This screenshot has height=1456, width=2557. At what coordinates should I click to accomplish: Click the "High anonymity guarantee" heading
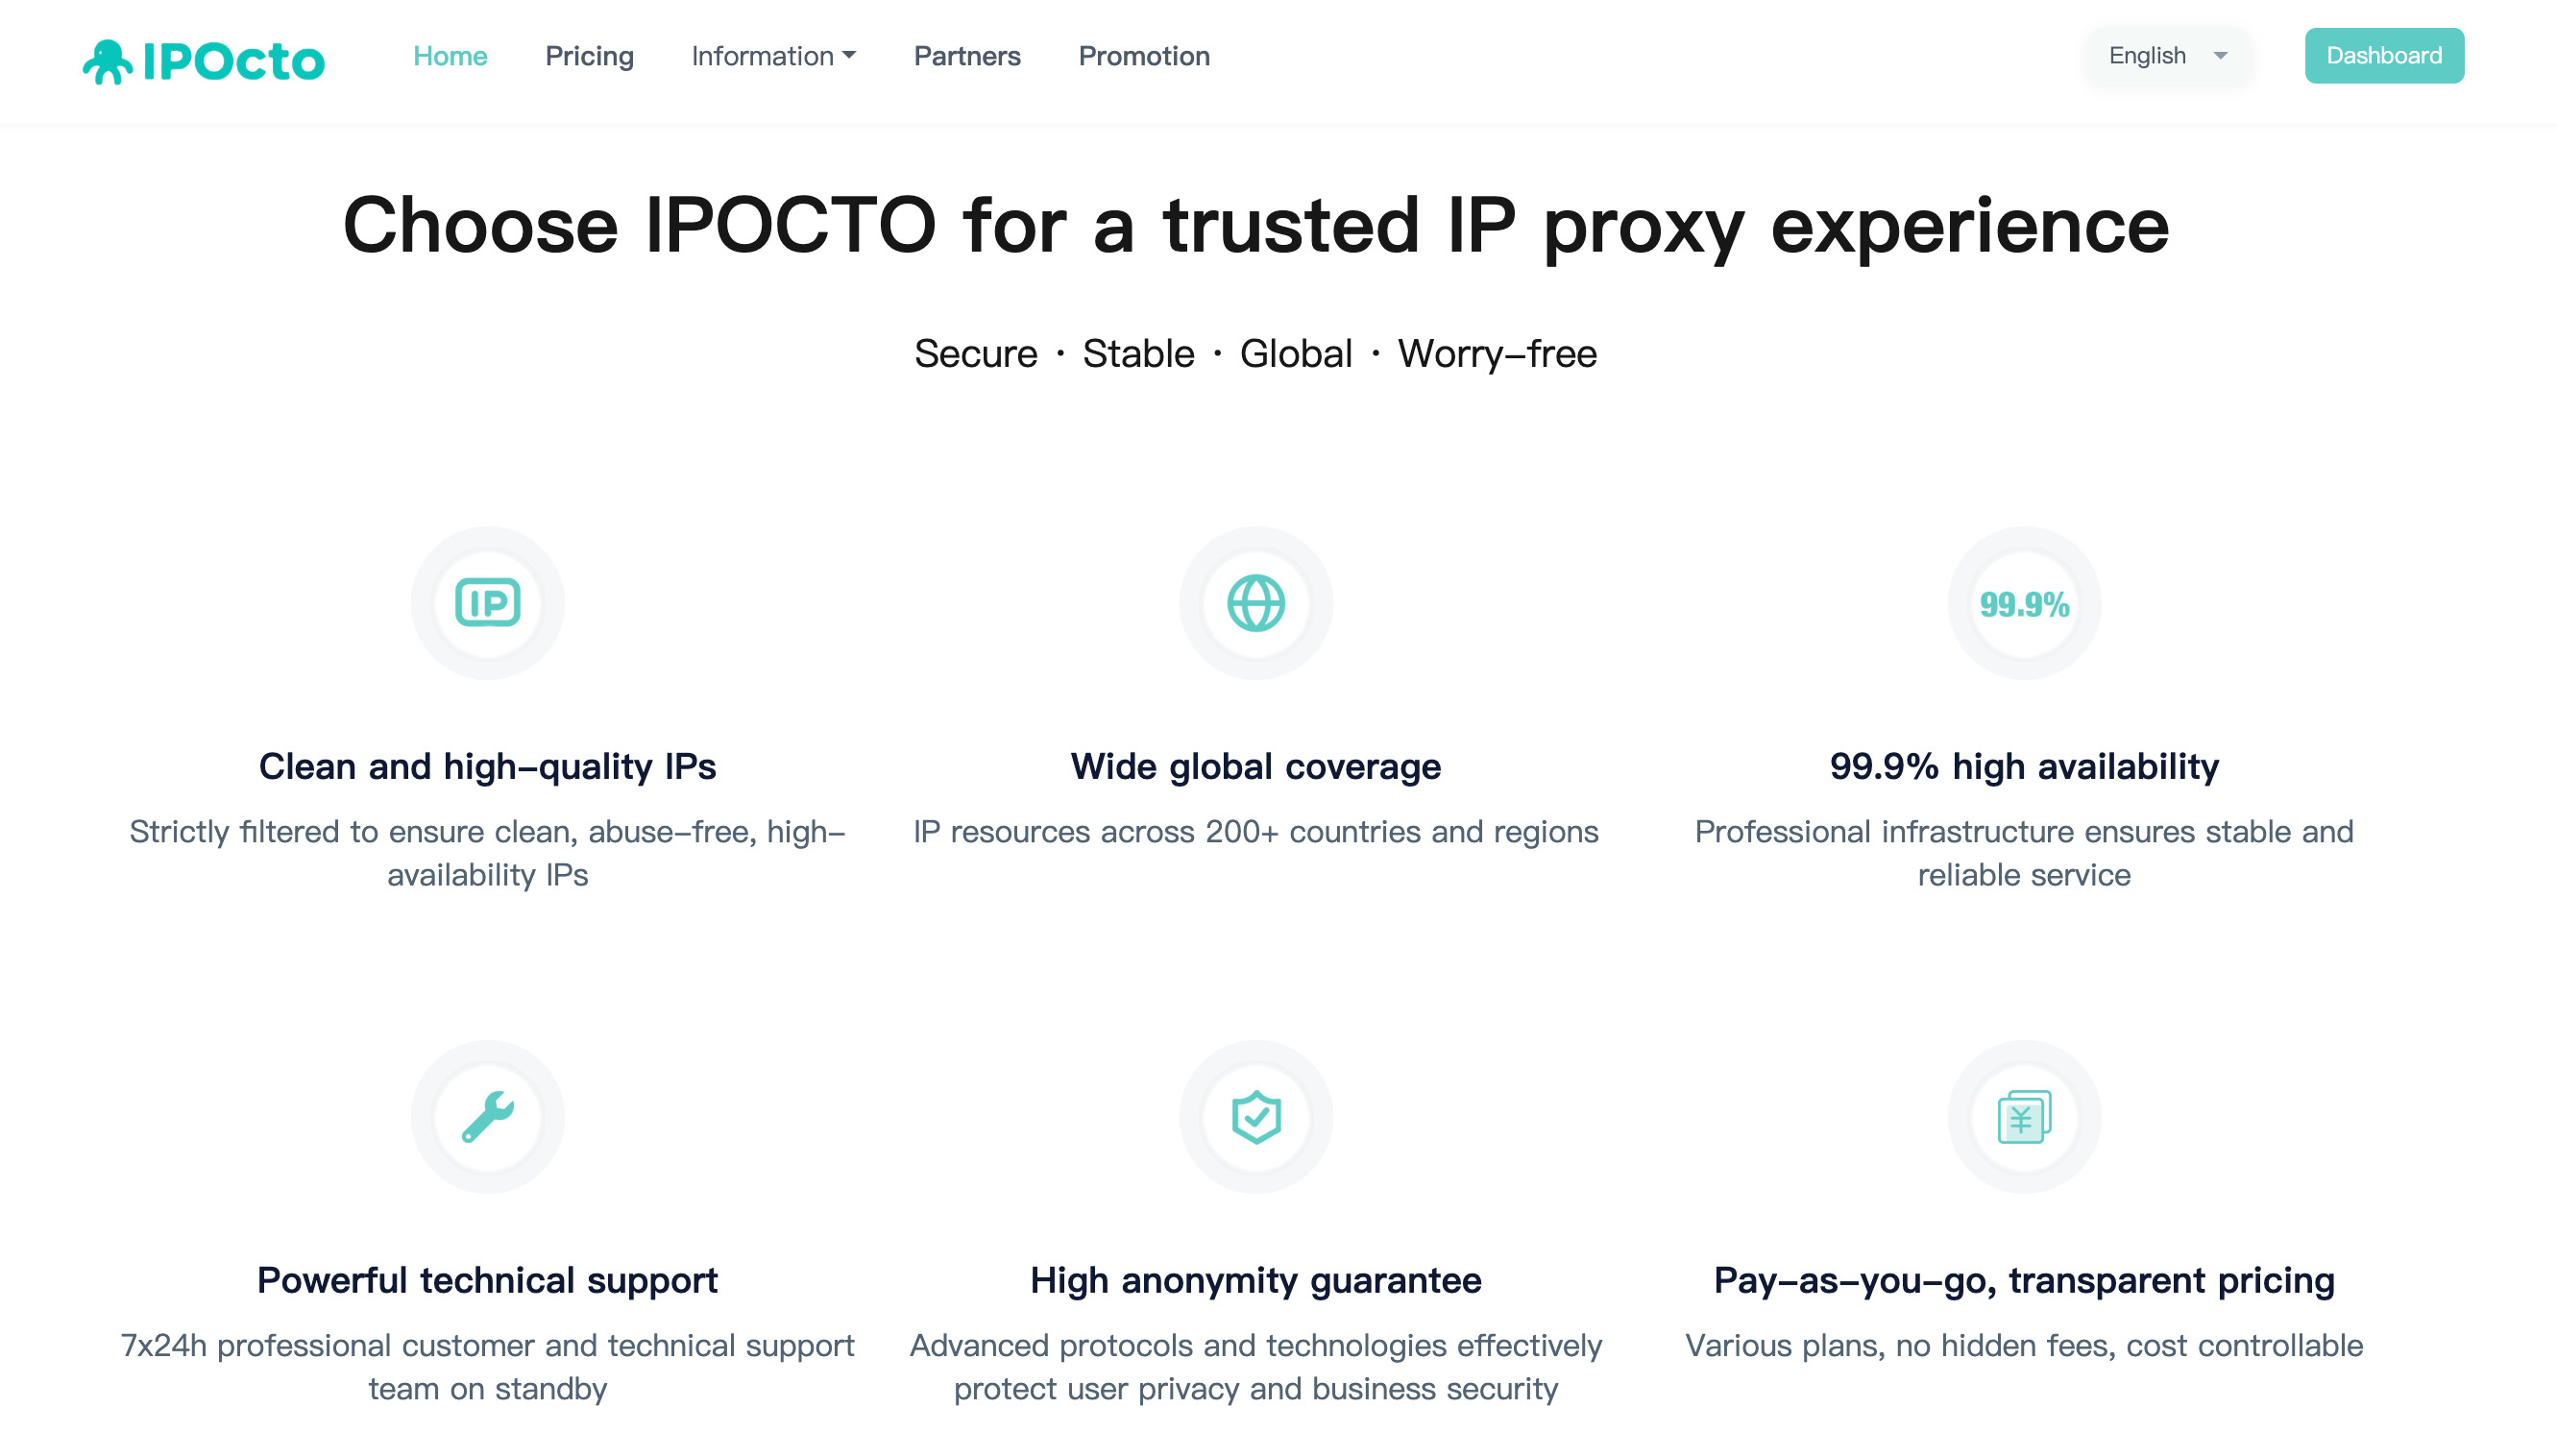click(x=1255, y=1280)
